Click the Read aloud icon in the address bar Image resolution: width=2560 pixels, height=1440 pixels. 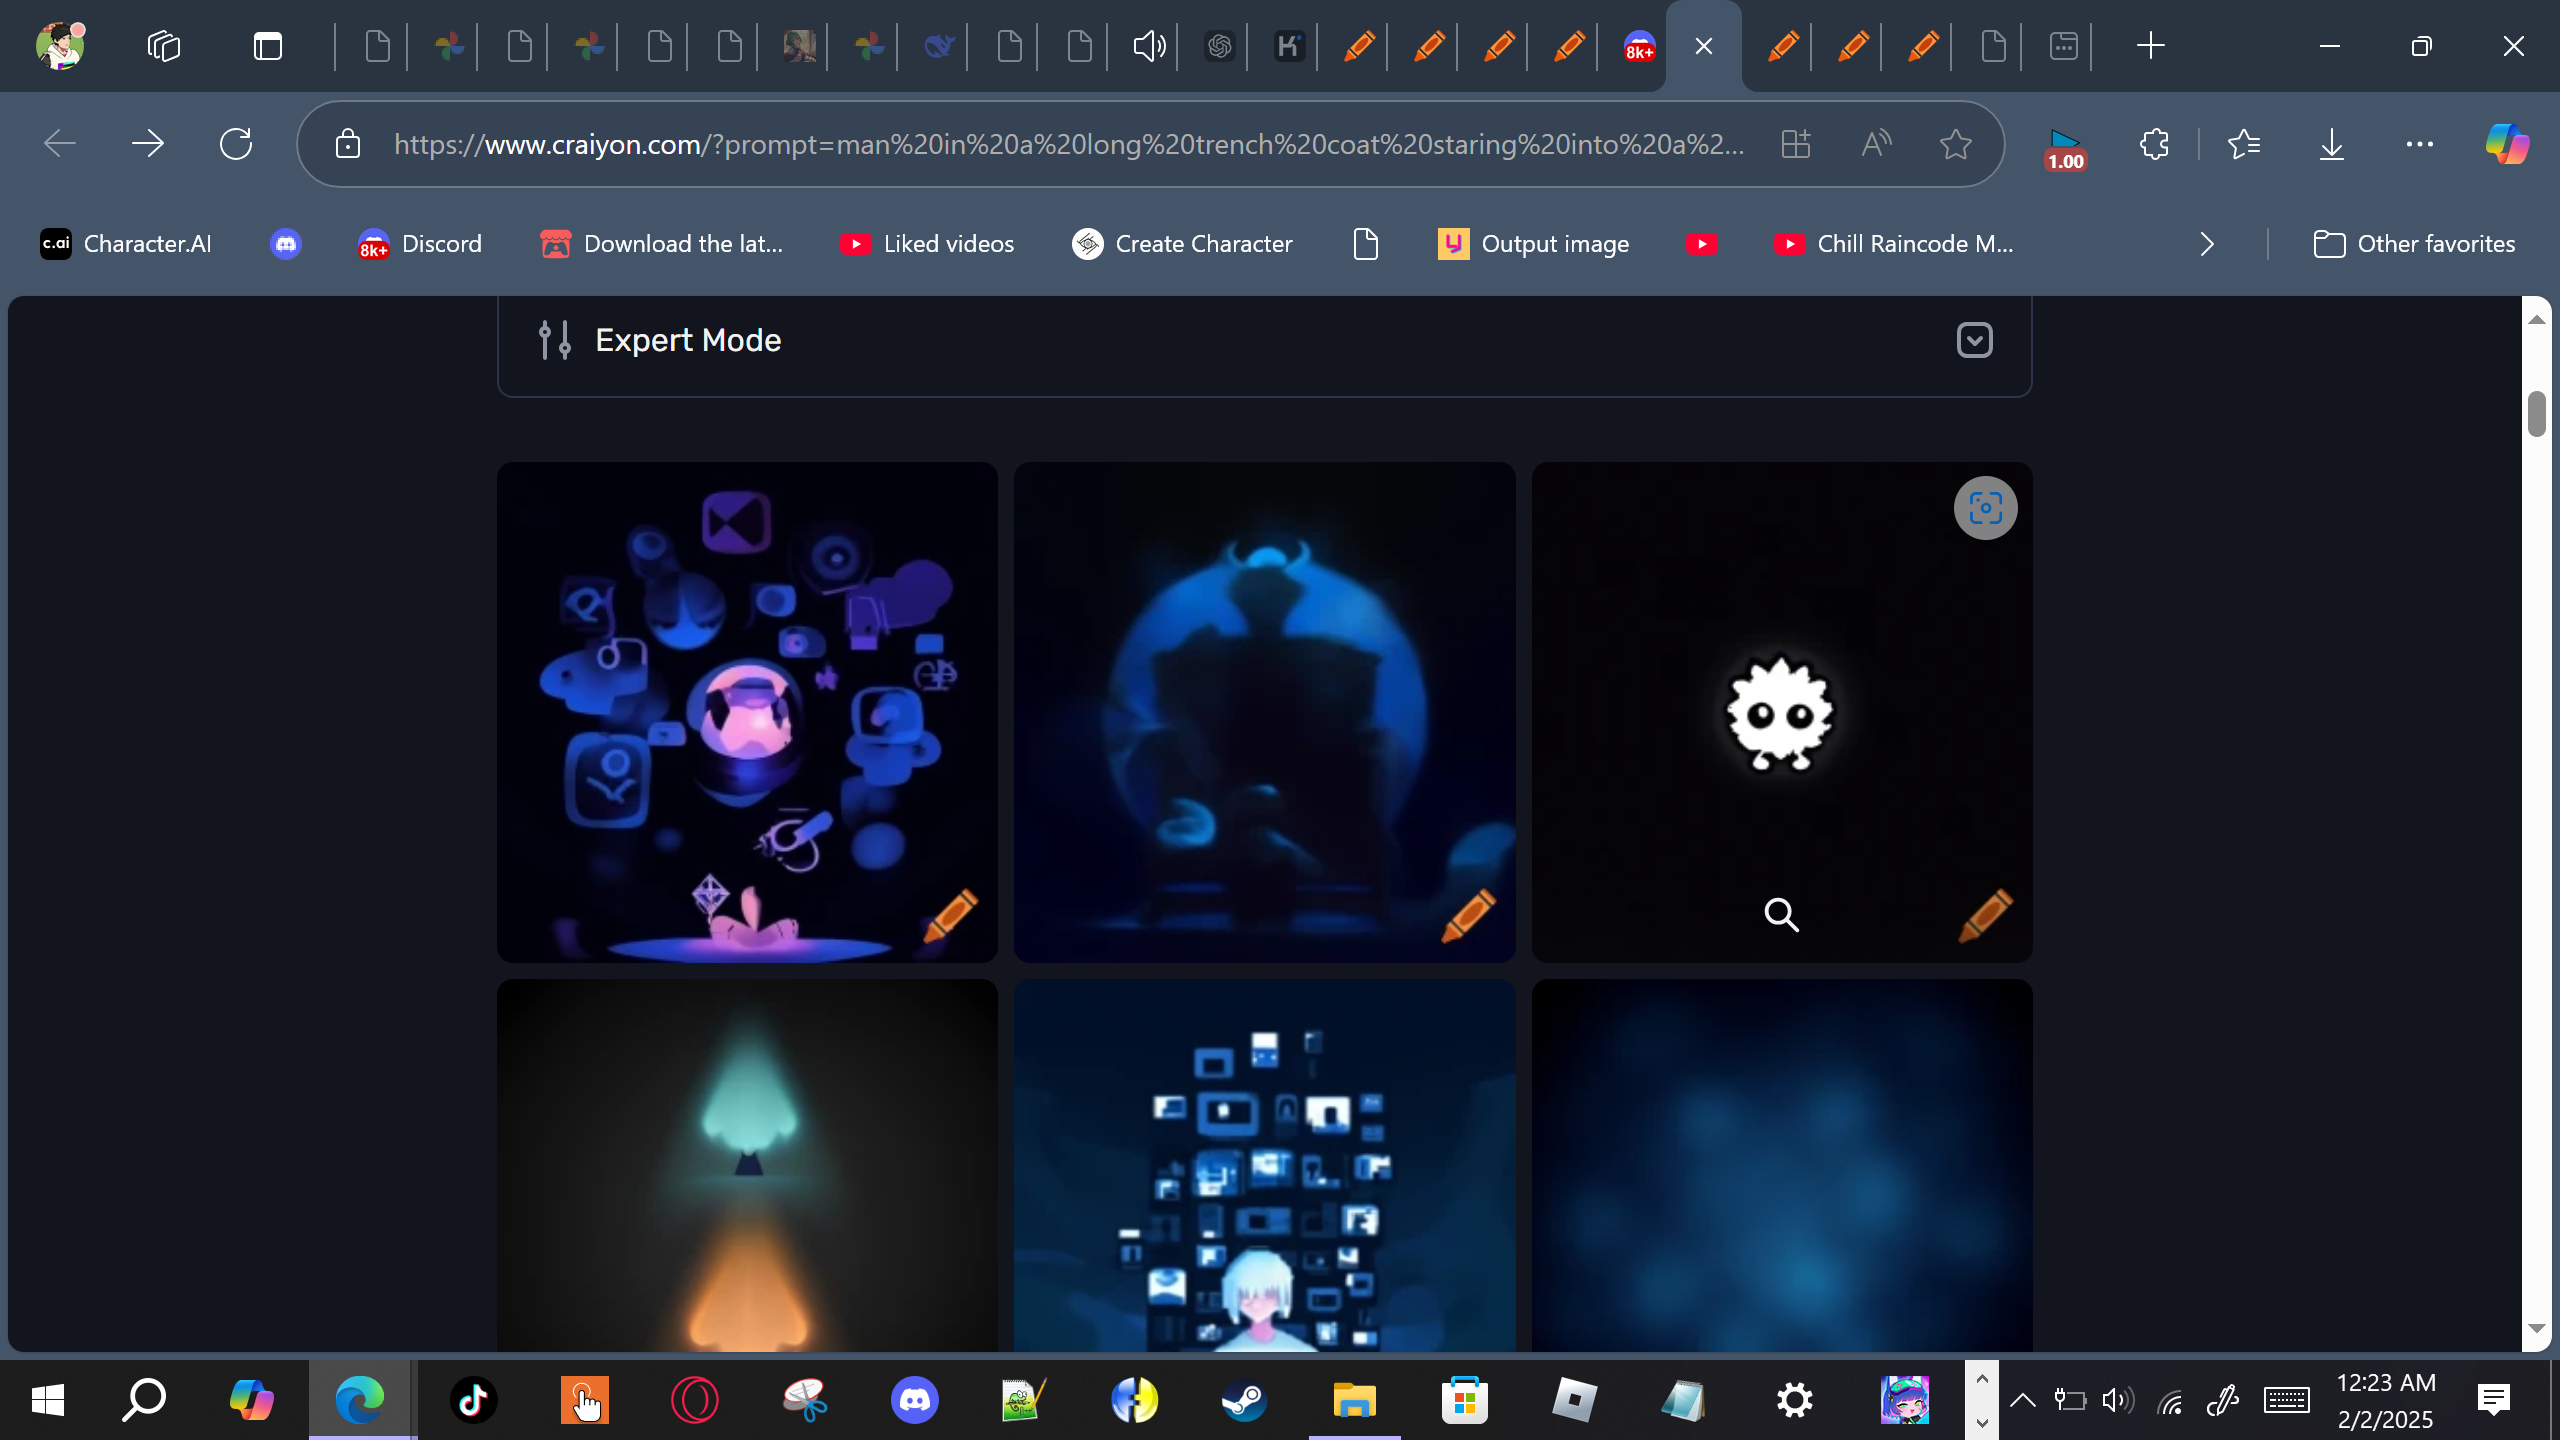pos(1876,145)
